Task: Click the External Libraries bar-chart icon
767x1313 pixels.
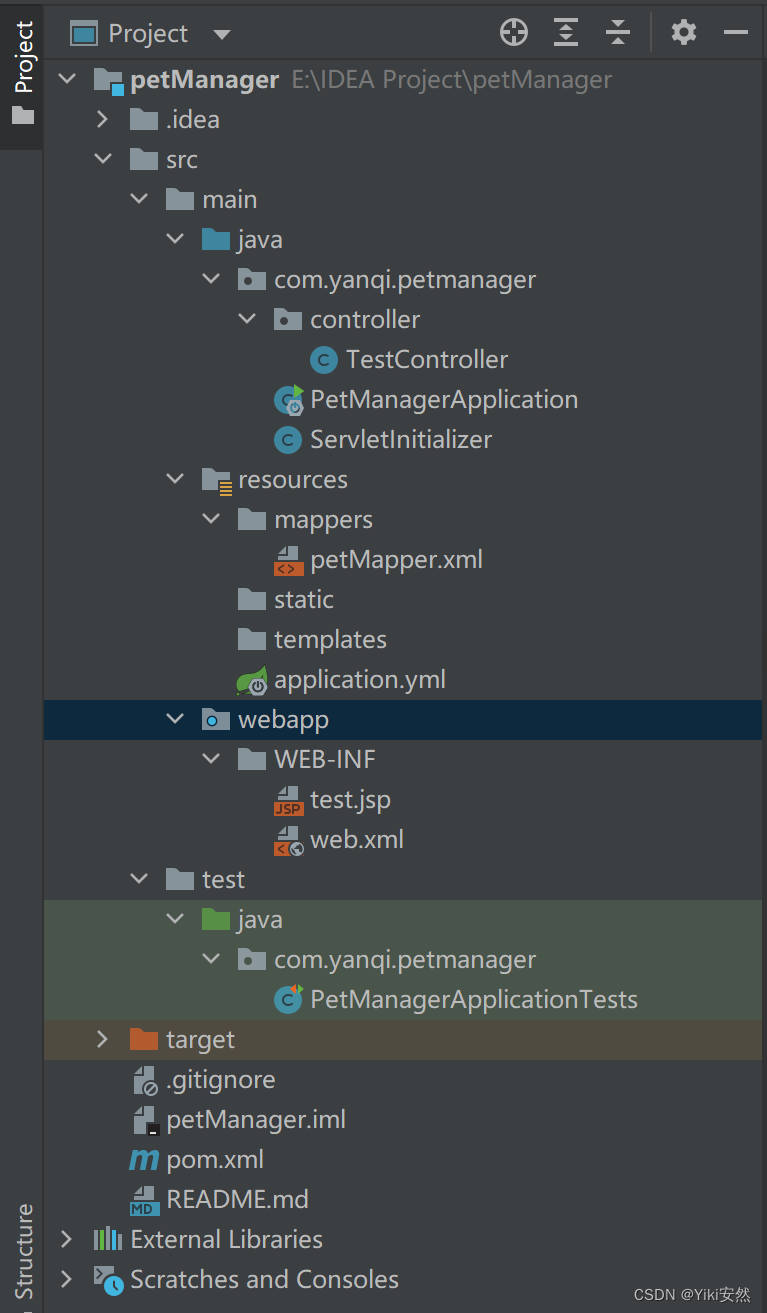Action: click(x=108, y=1239)
